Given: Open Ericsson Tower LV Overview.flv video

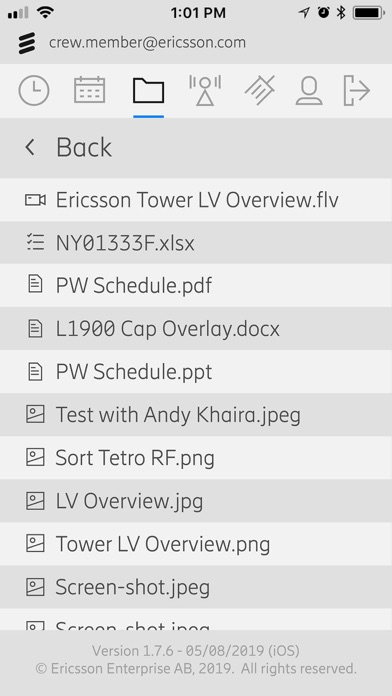Looking at the screenshot, I should [x=196, y=200].
